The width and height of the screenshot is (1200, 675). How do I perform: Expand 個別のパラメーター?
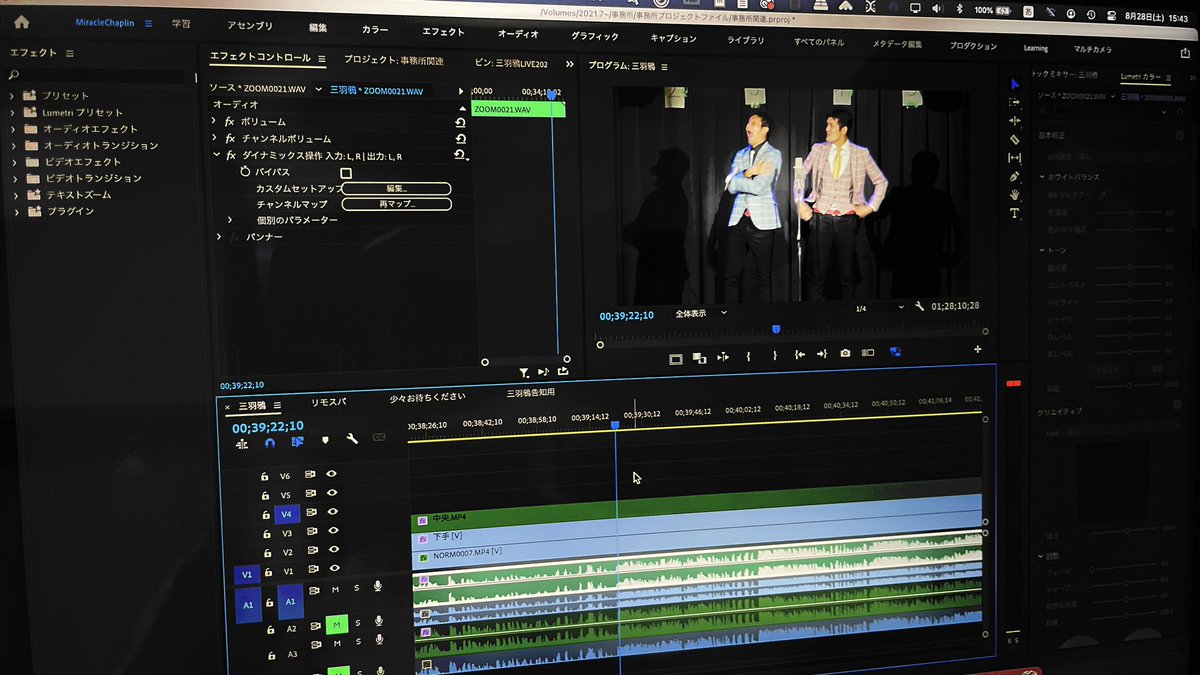(x=230, y=219)
